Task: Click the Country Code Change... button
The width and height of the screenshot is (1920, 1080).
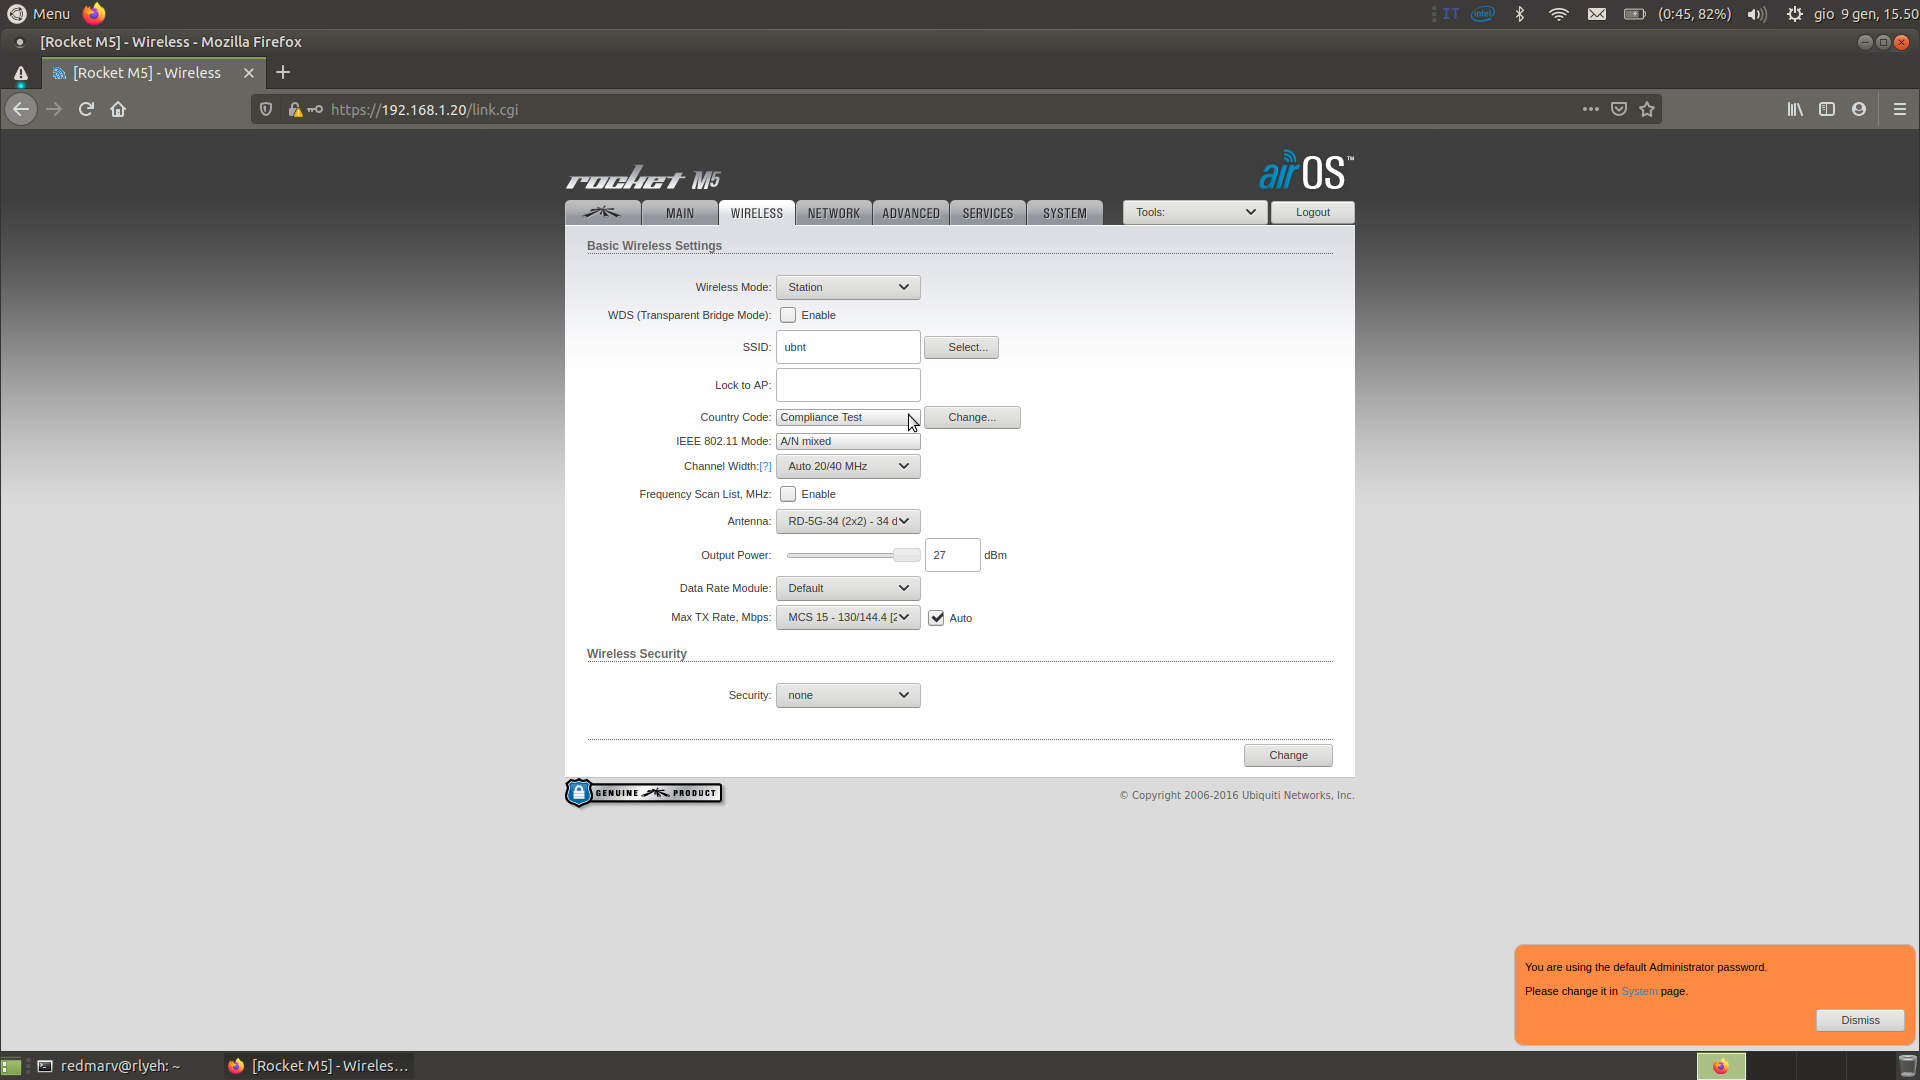Action: [972, 417]
